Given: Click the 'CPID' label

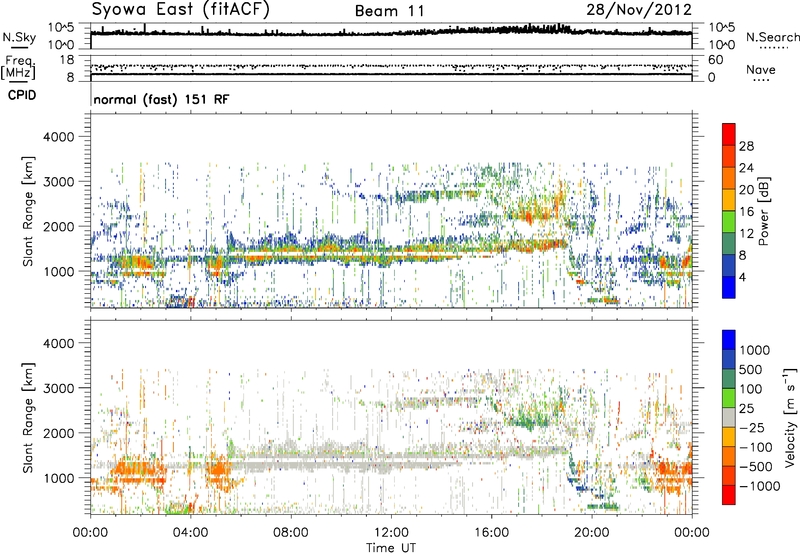Looking at the screenshot, I should click(22, 95).
